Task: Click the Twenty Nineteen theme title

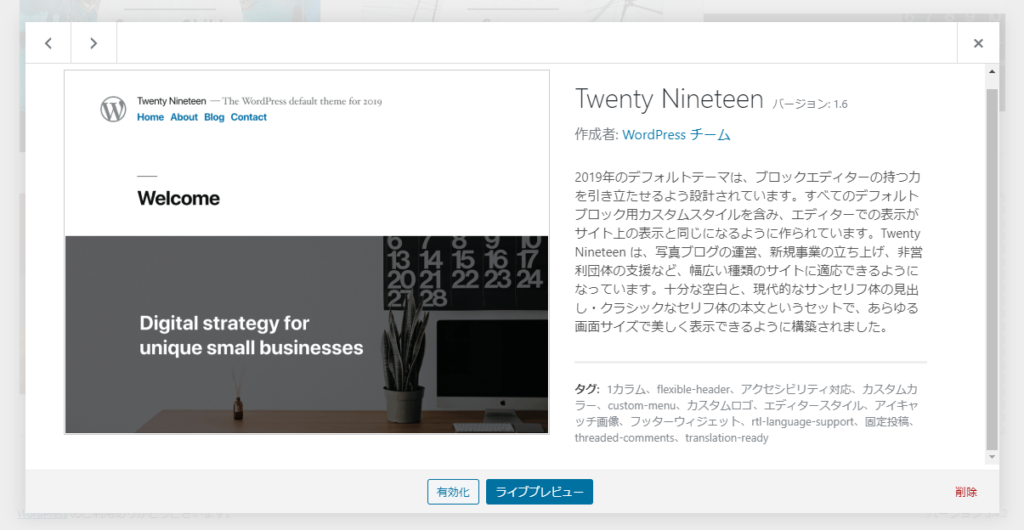Action: tap(669, 99)
